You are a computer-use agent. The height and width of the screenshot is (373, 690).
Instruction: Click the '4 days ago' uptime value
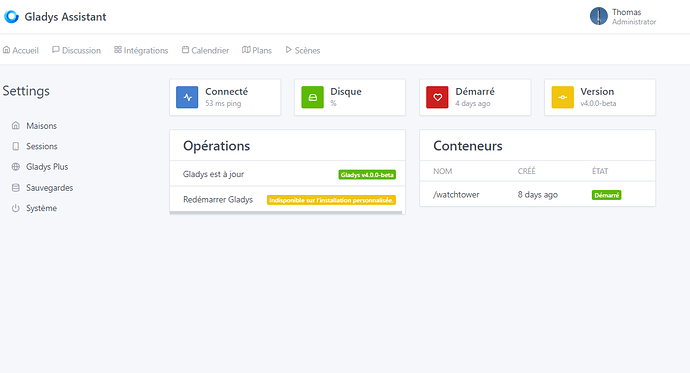(473, 103)
